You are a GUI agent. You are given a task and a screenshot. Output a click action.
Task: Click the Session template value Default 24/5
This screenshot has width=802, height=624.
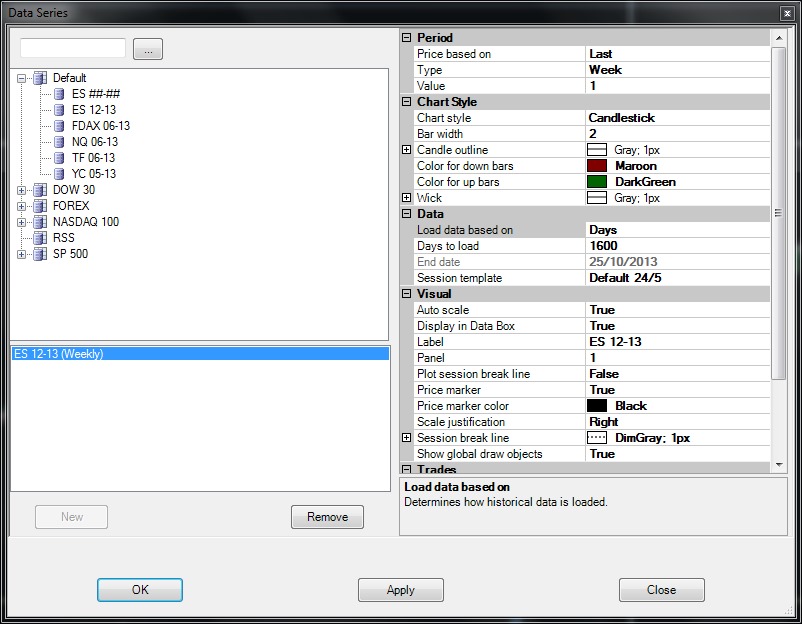(625, 278)
